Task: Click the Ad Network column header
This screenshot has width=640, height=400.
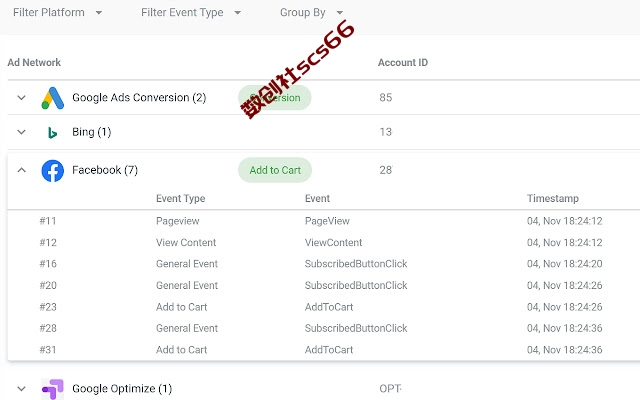Action: [x=34, y=62]
